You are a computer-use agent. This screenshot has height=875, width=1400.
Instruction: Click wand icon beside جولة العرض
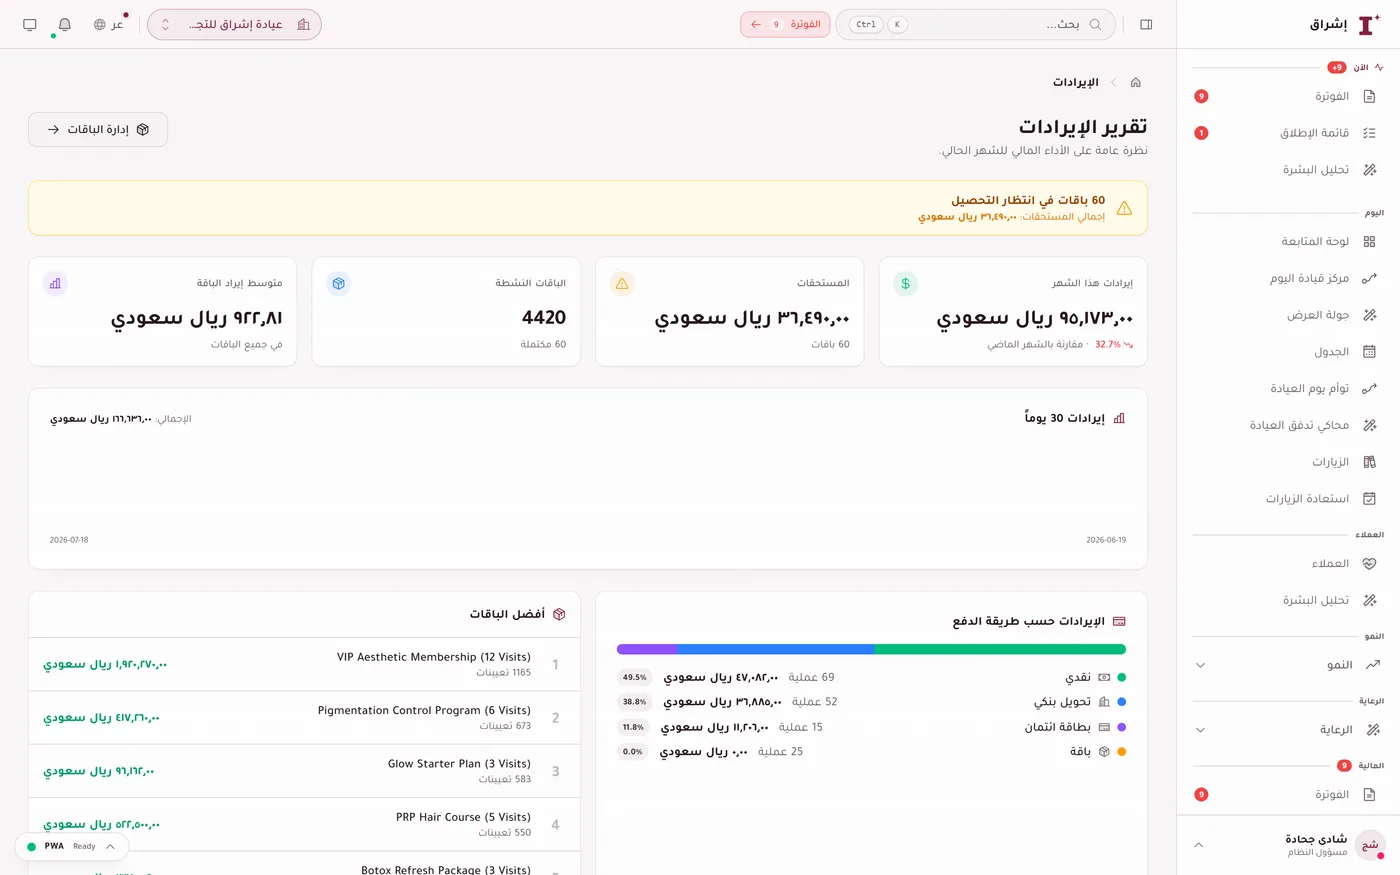click(x=1370, y=315)
